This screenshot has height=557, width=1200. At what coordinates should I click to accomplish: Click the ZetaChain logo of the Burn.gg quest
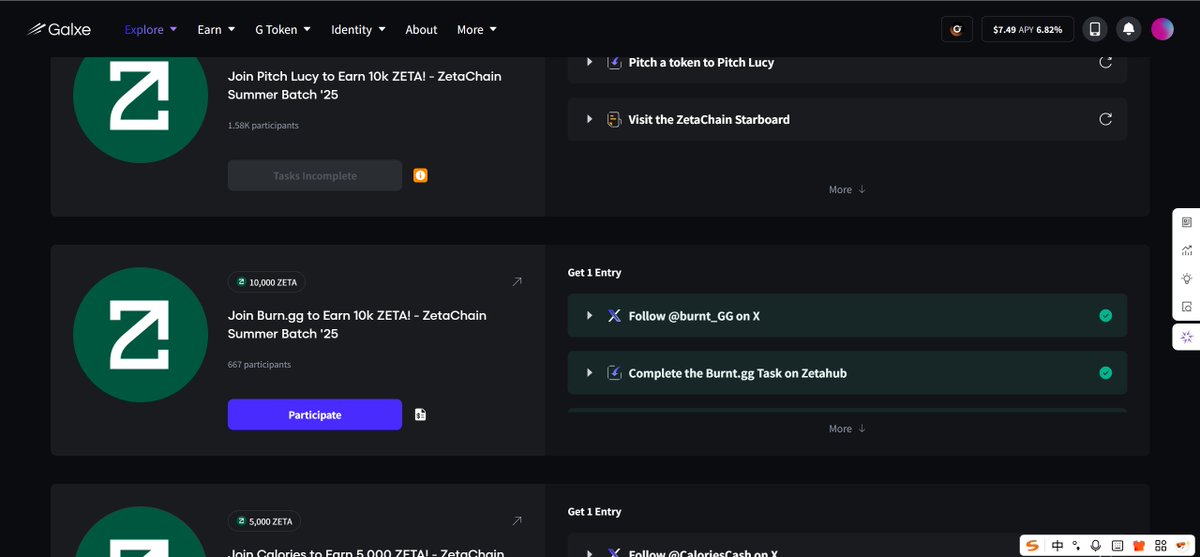point(141,335)
